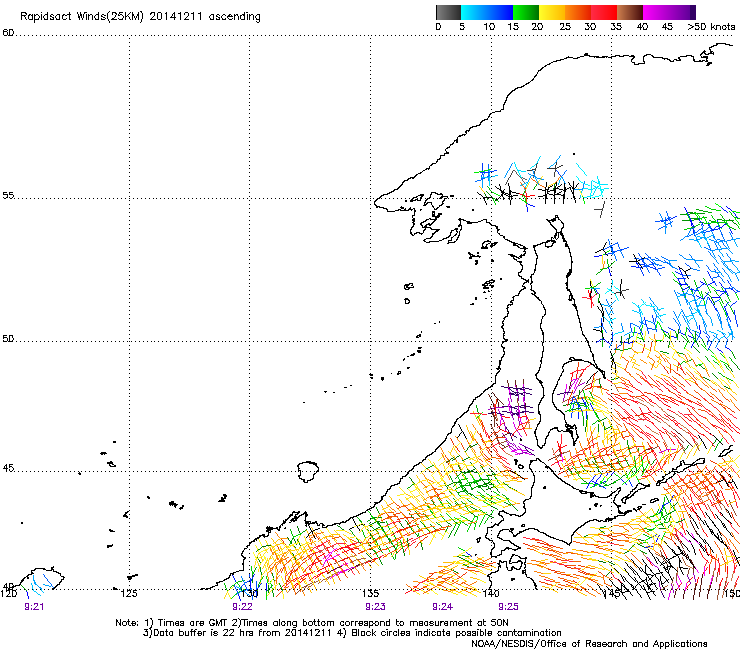This screenshot has height=650, width=740.
Task: Click the NOAA/NESDIS credit line
Action: coord(589,644)
